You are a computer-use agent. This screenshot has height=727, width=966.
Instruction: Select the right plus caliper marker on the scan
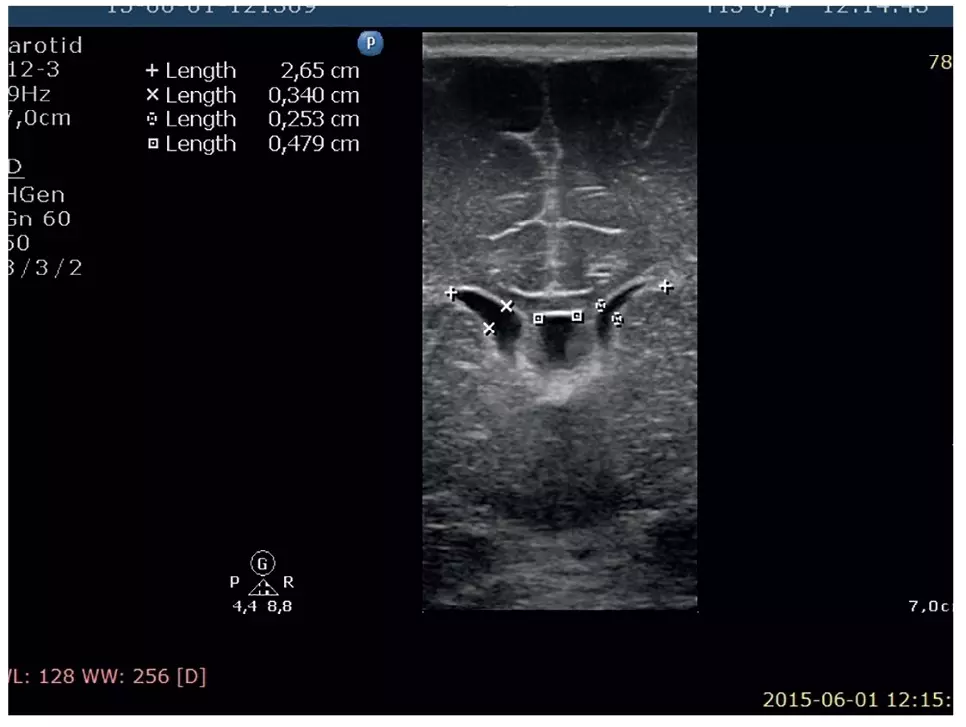(666, 286)
